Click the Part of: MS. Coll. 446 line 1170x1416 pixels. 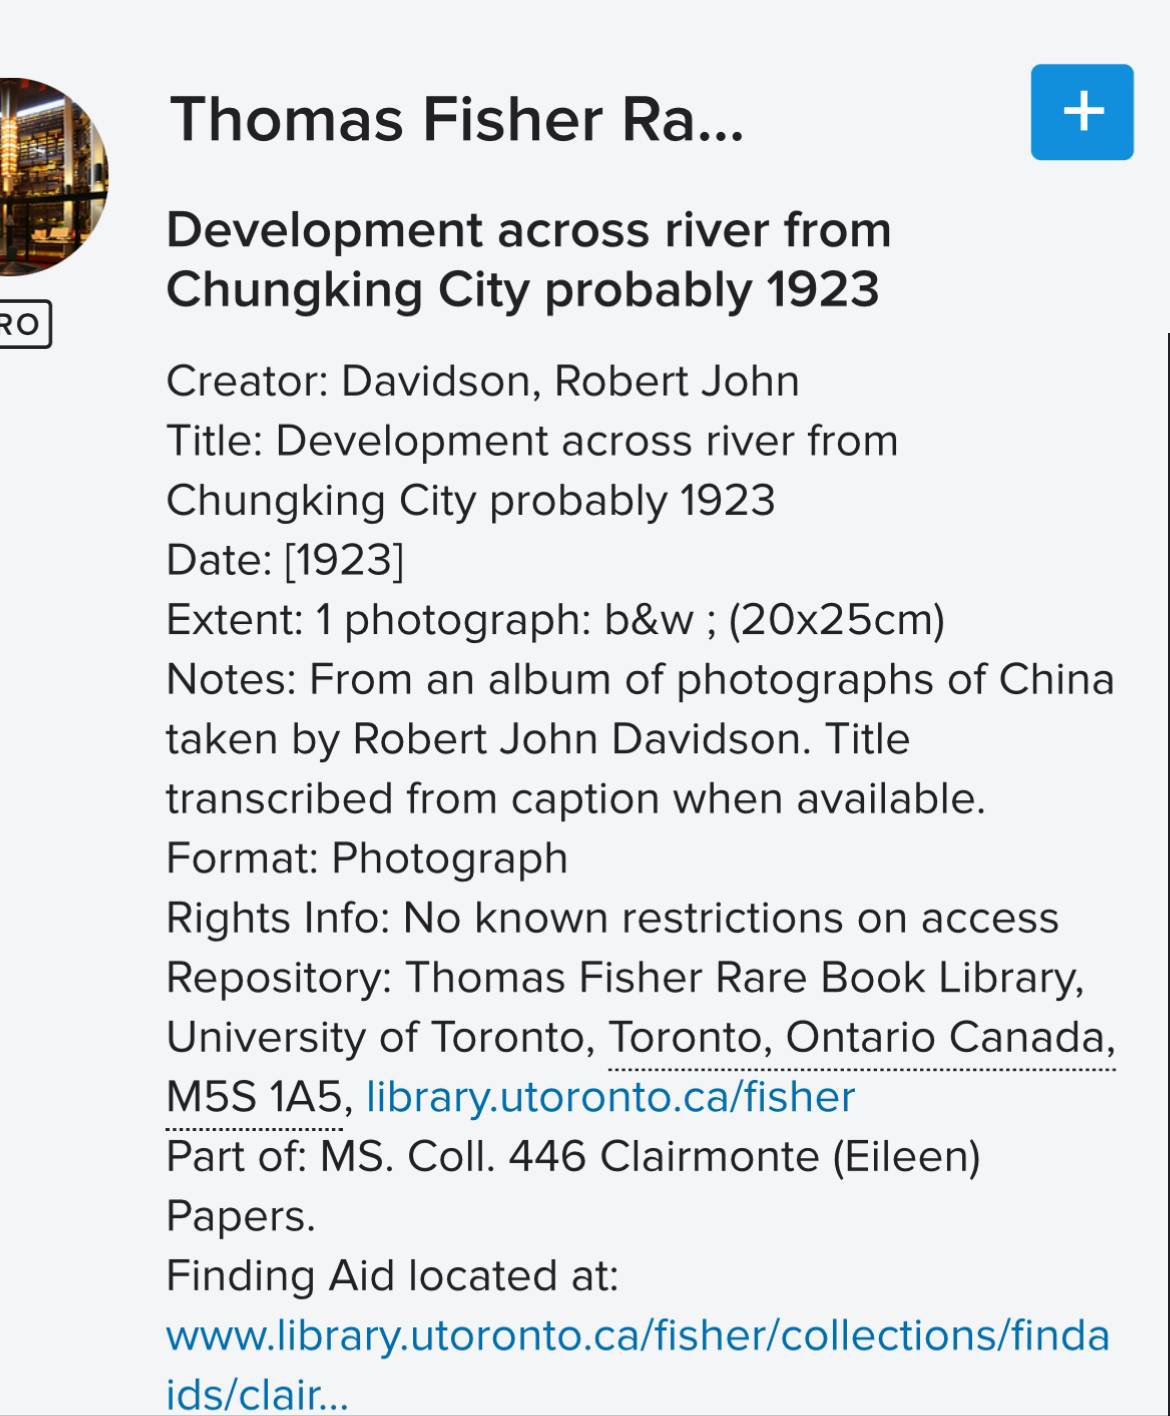(573, 1157)
